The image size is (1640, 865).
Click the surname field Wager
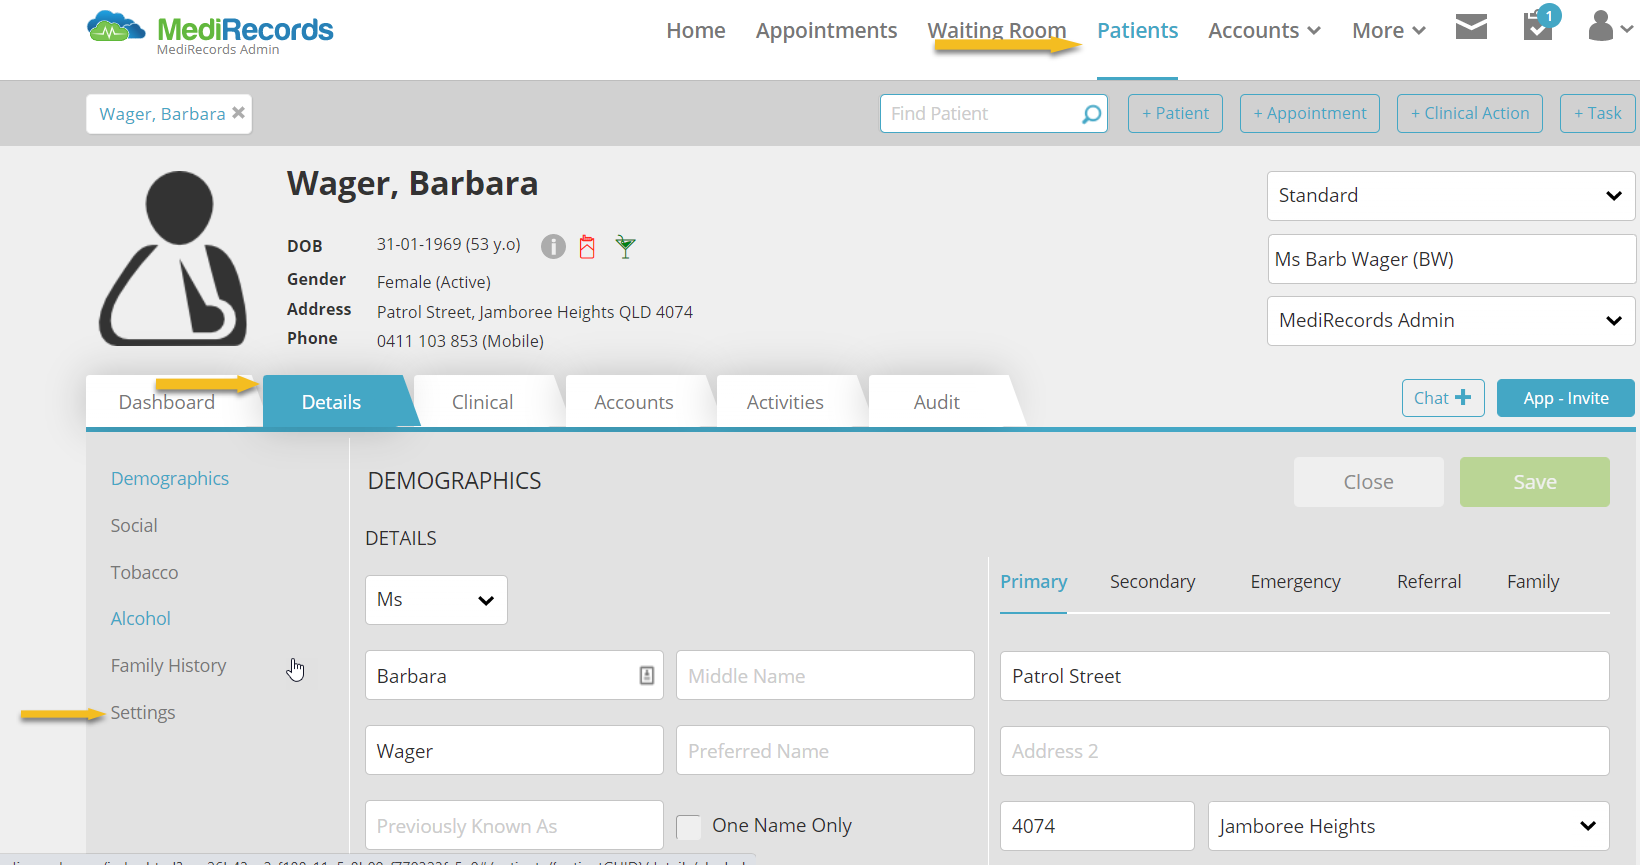pos(514,750)
